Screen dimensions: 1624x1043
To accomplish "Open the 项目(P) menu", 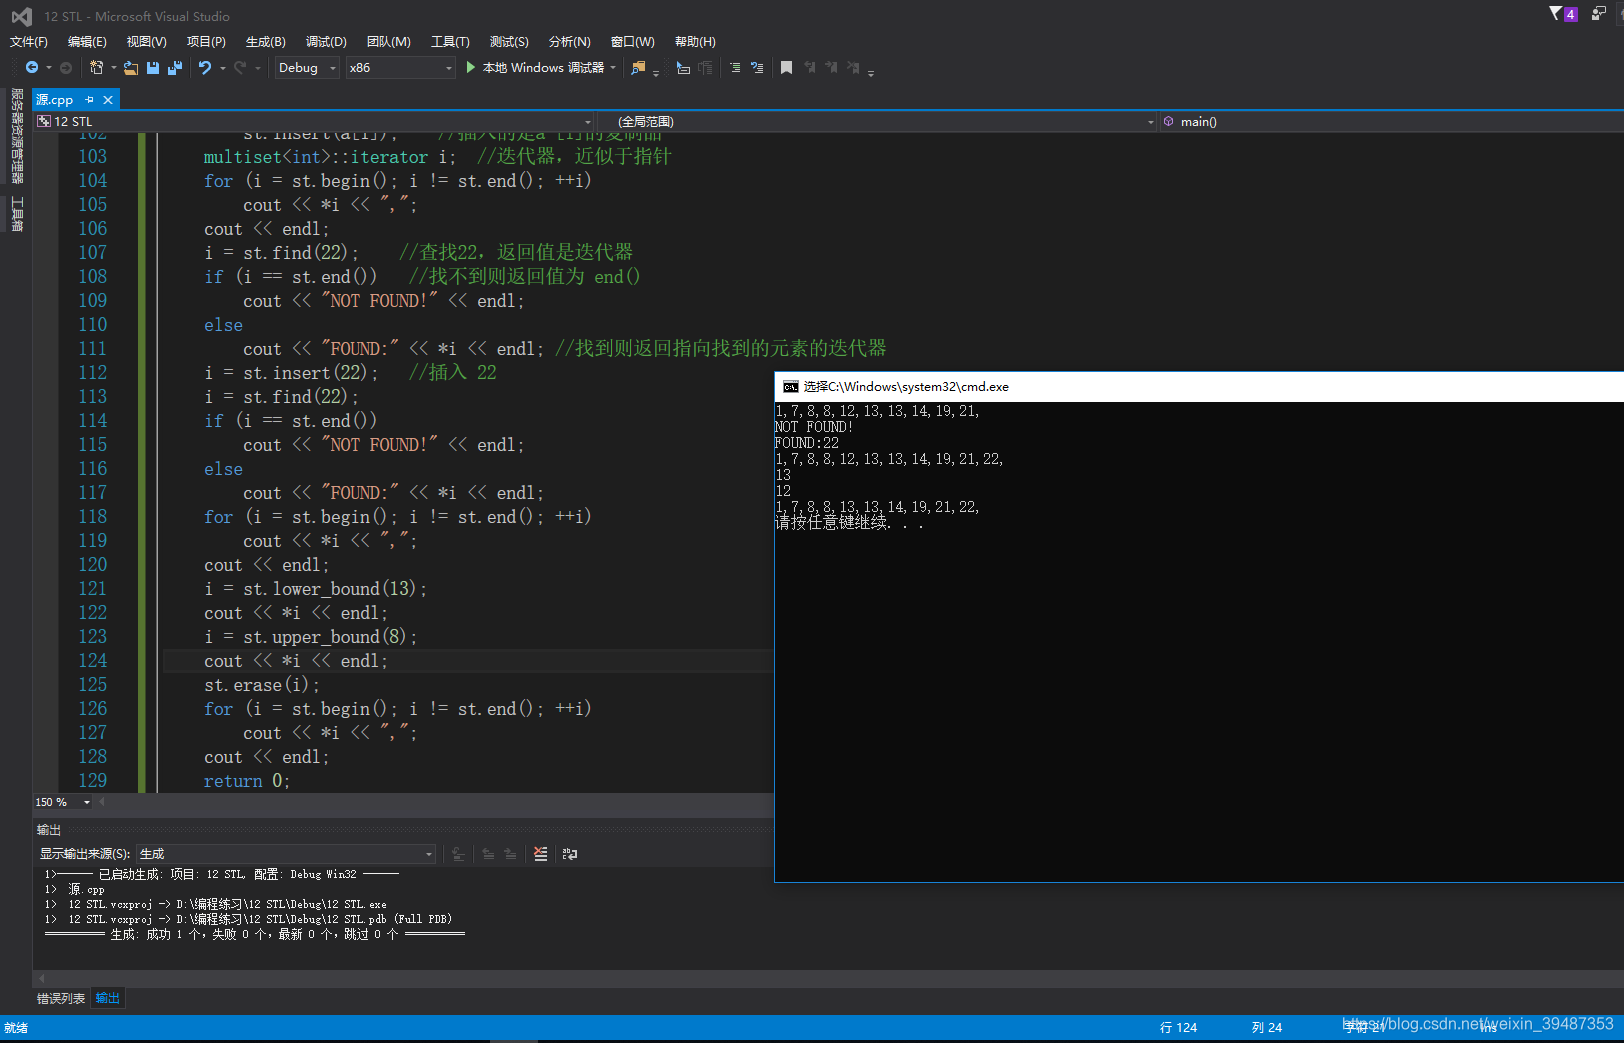I will point(206,41).
